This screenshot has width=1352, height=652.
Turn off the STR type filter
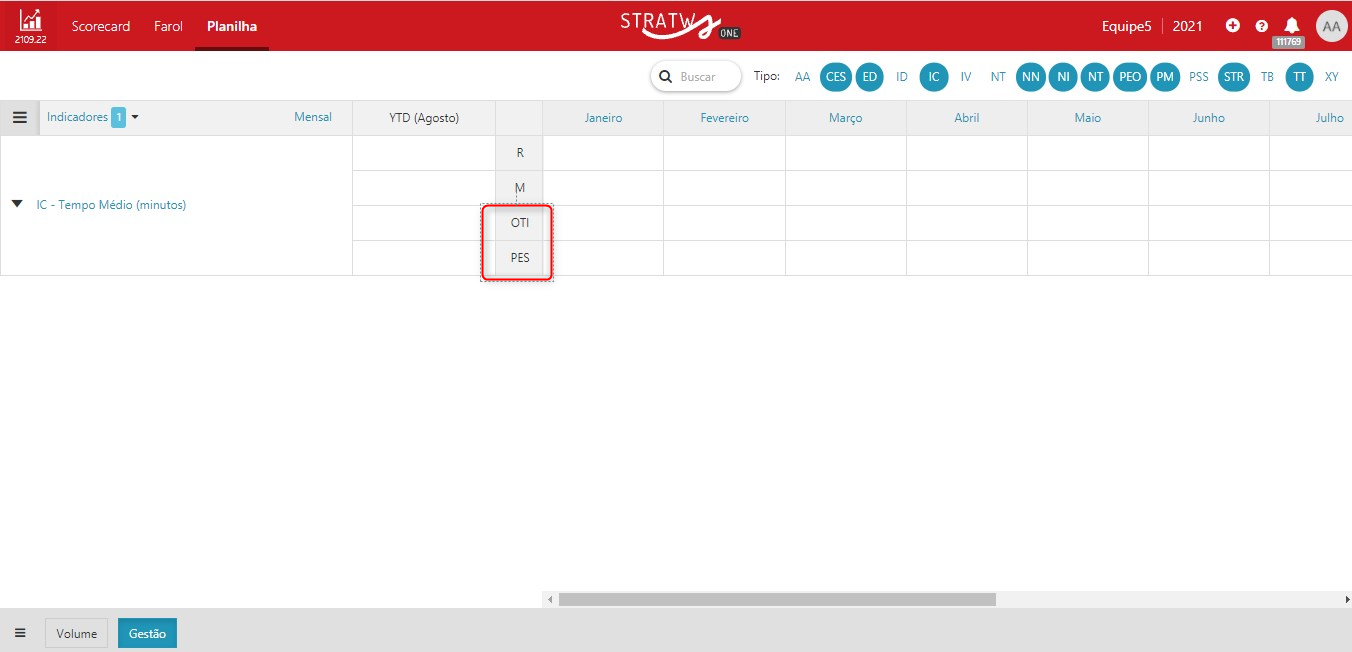pyautogui.click(x=1234, y=77)
